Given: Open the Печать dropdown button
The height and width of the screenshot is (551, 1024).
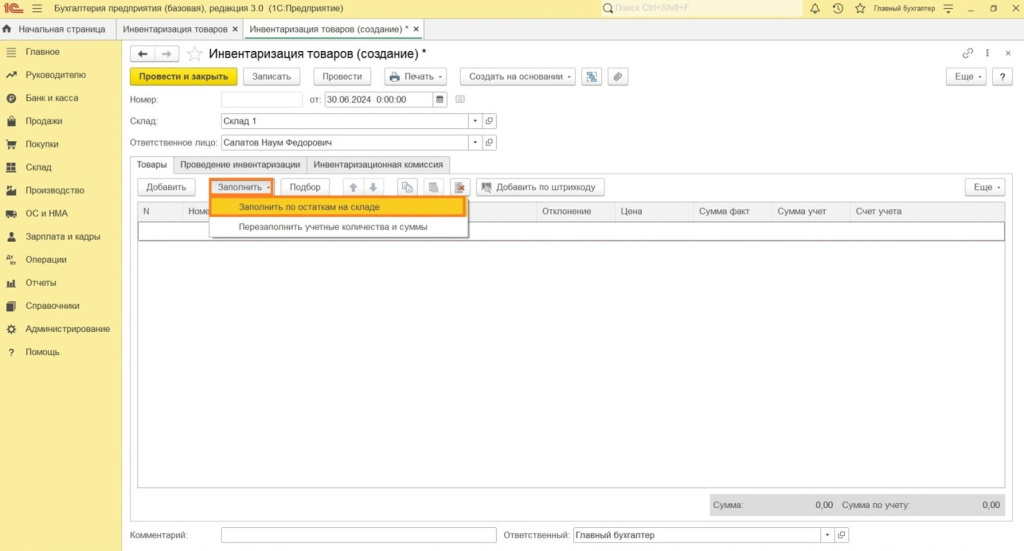Looking at the screenshot, I should pyautogui.click(x=415, y=77).
